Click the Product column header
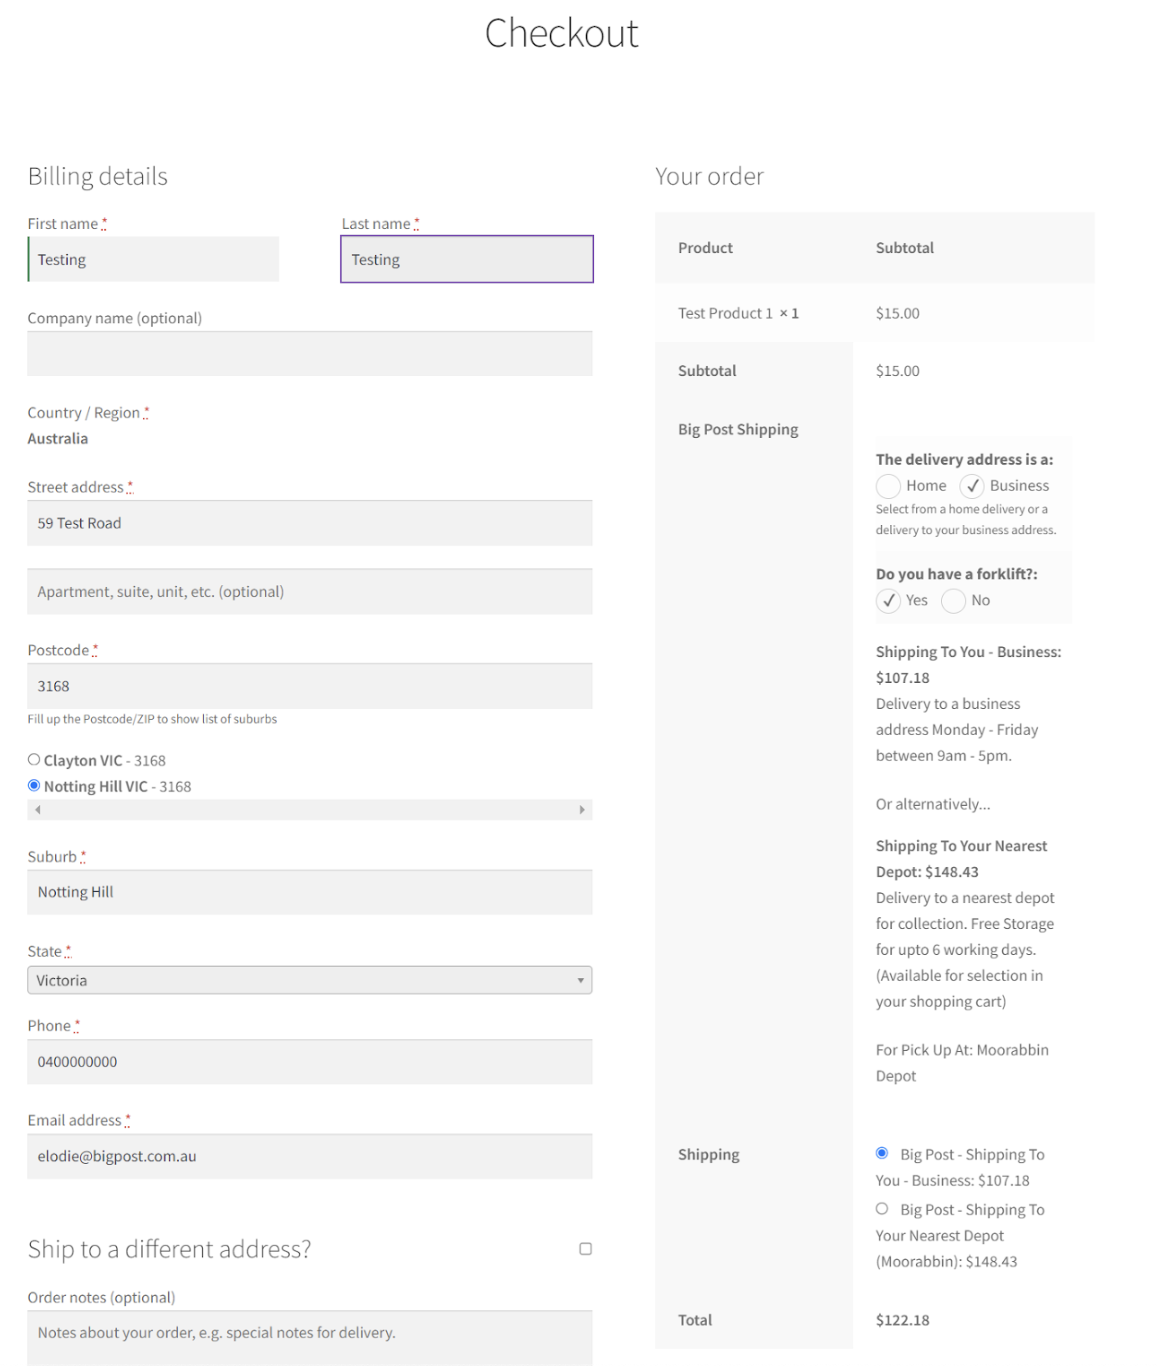This screenshot has height=1366, width=1158. (705, 248)
